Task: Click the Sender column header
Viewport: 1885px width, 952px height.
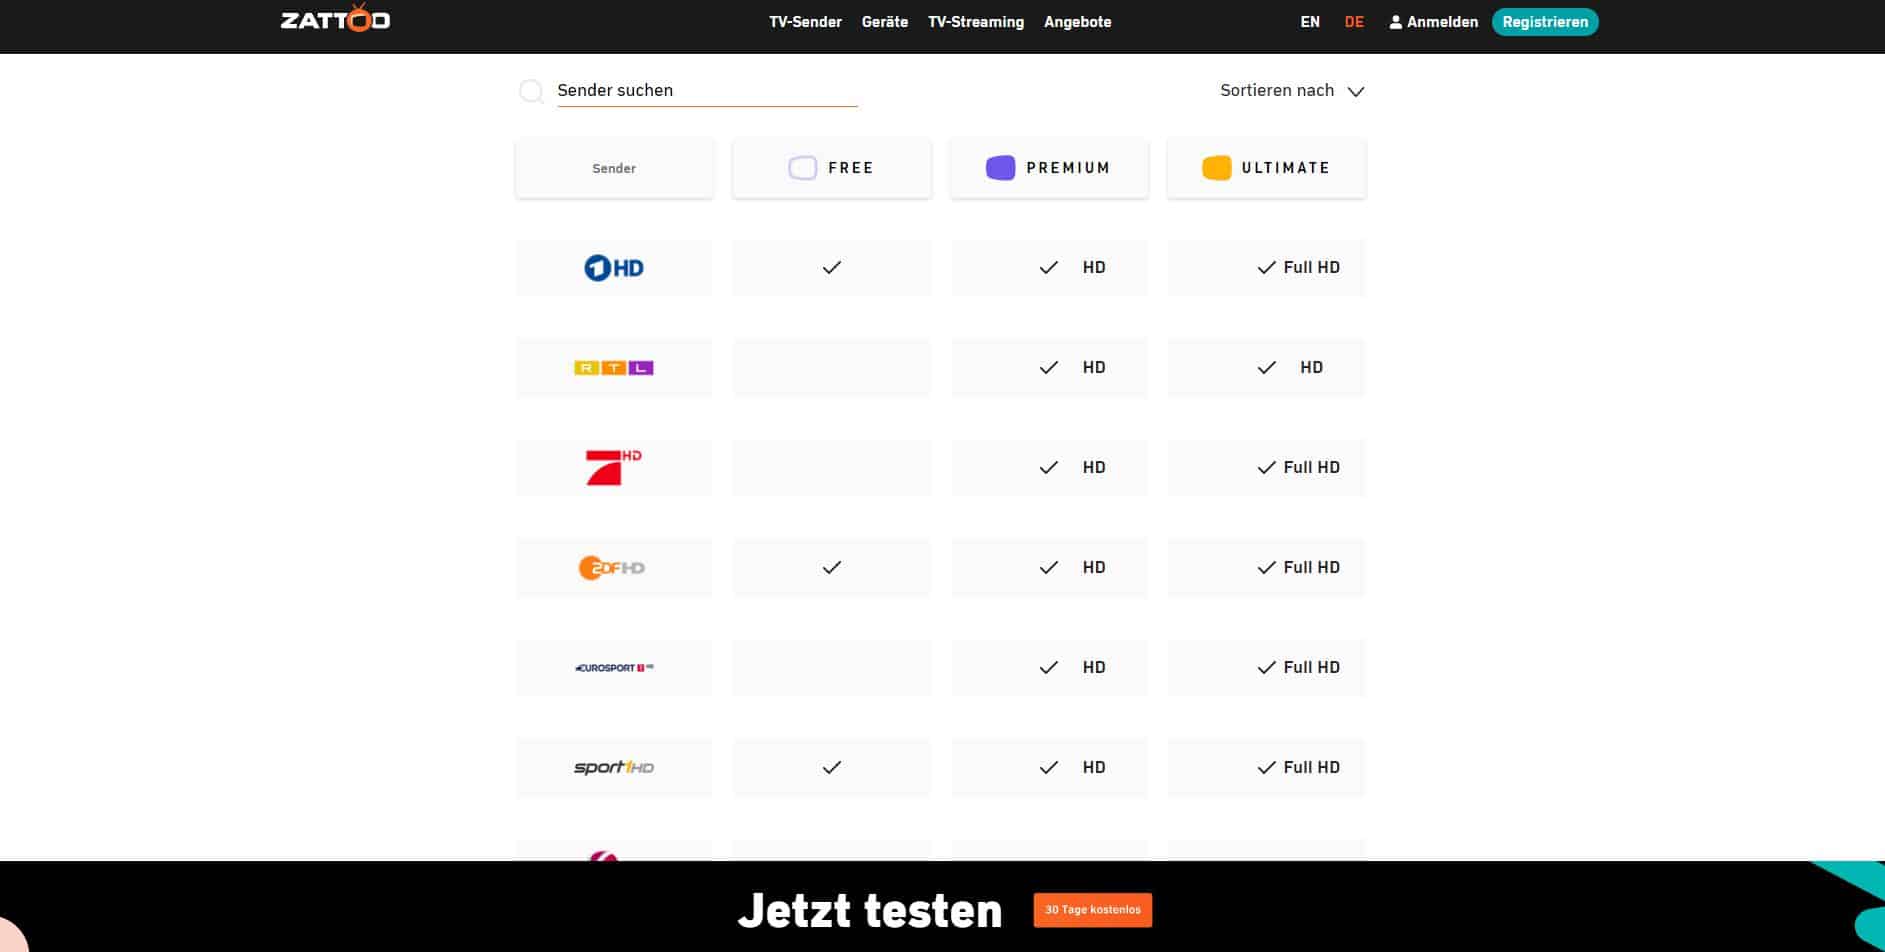Action: (614, 168)
